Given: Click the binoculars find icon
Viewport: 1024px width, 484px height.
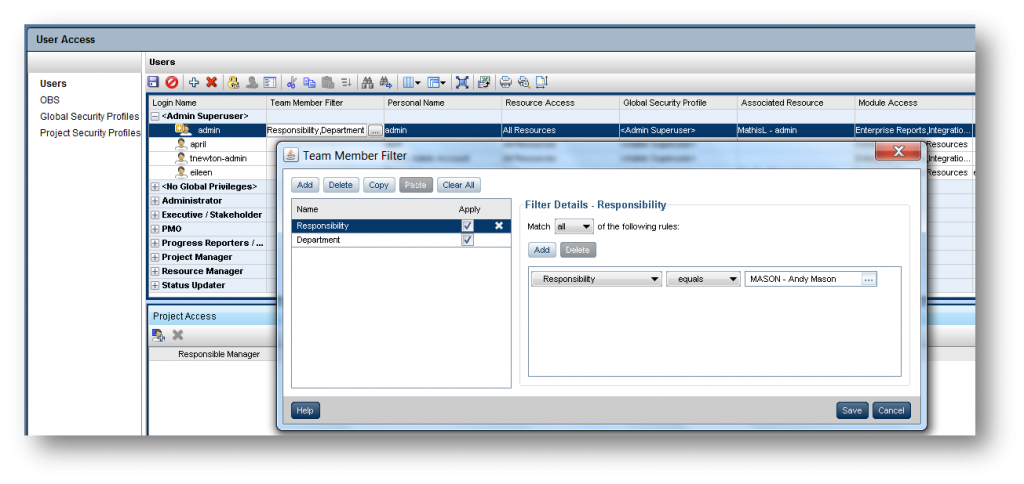Looking at the screenshot, I should pos(366,82).
